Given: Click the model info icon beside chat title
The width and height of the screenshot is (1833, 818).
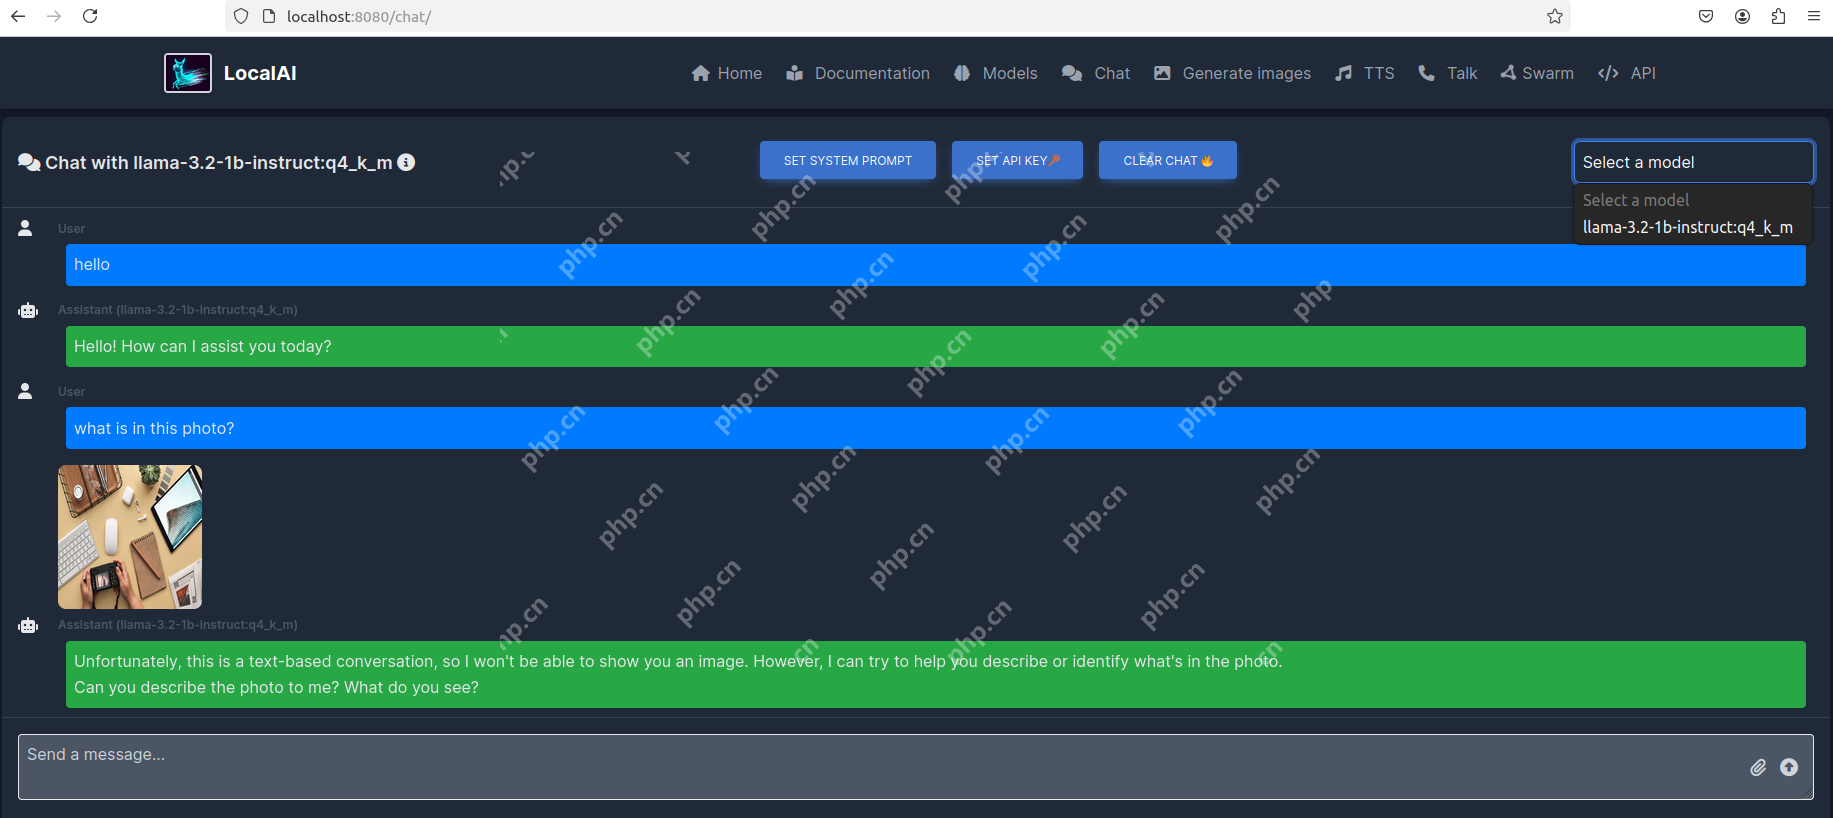Looking at the screenshot, I should click(406, 162).
